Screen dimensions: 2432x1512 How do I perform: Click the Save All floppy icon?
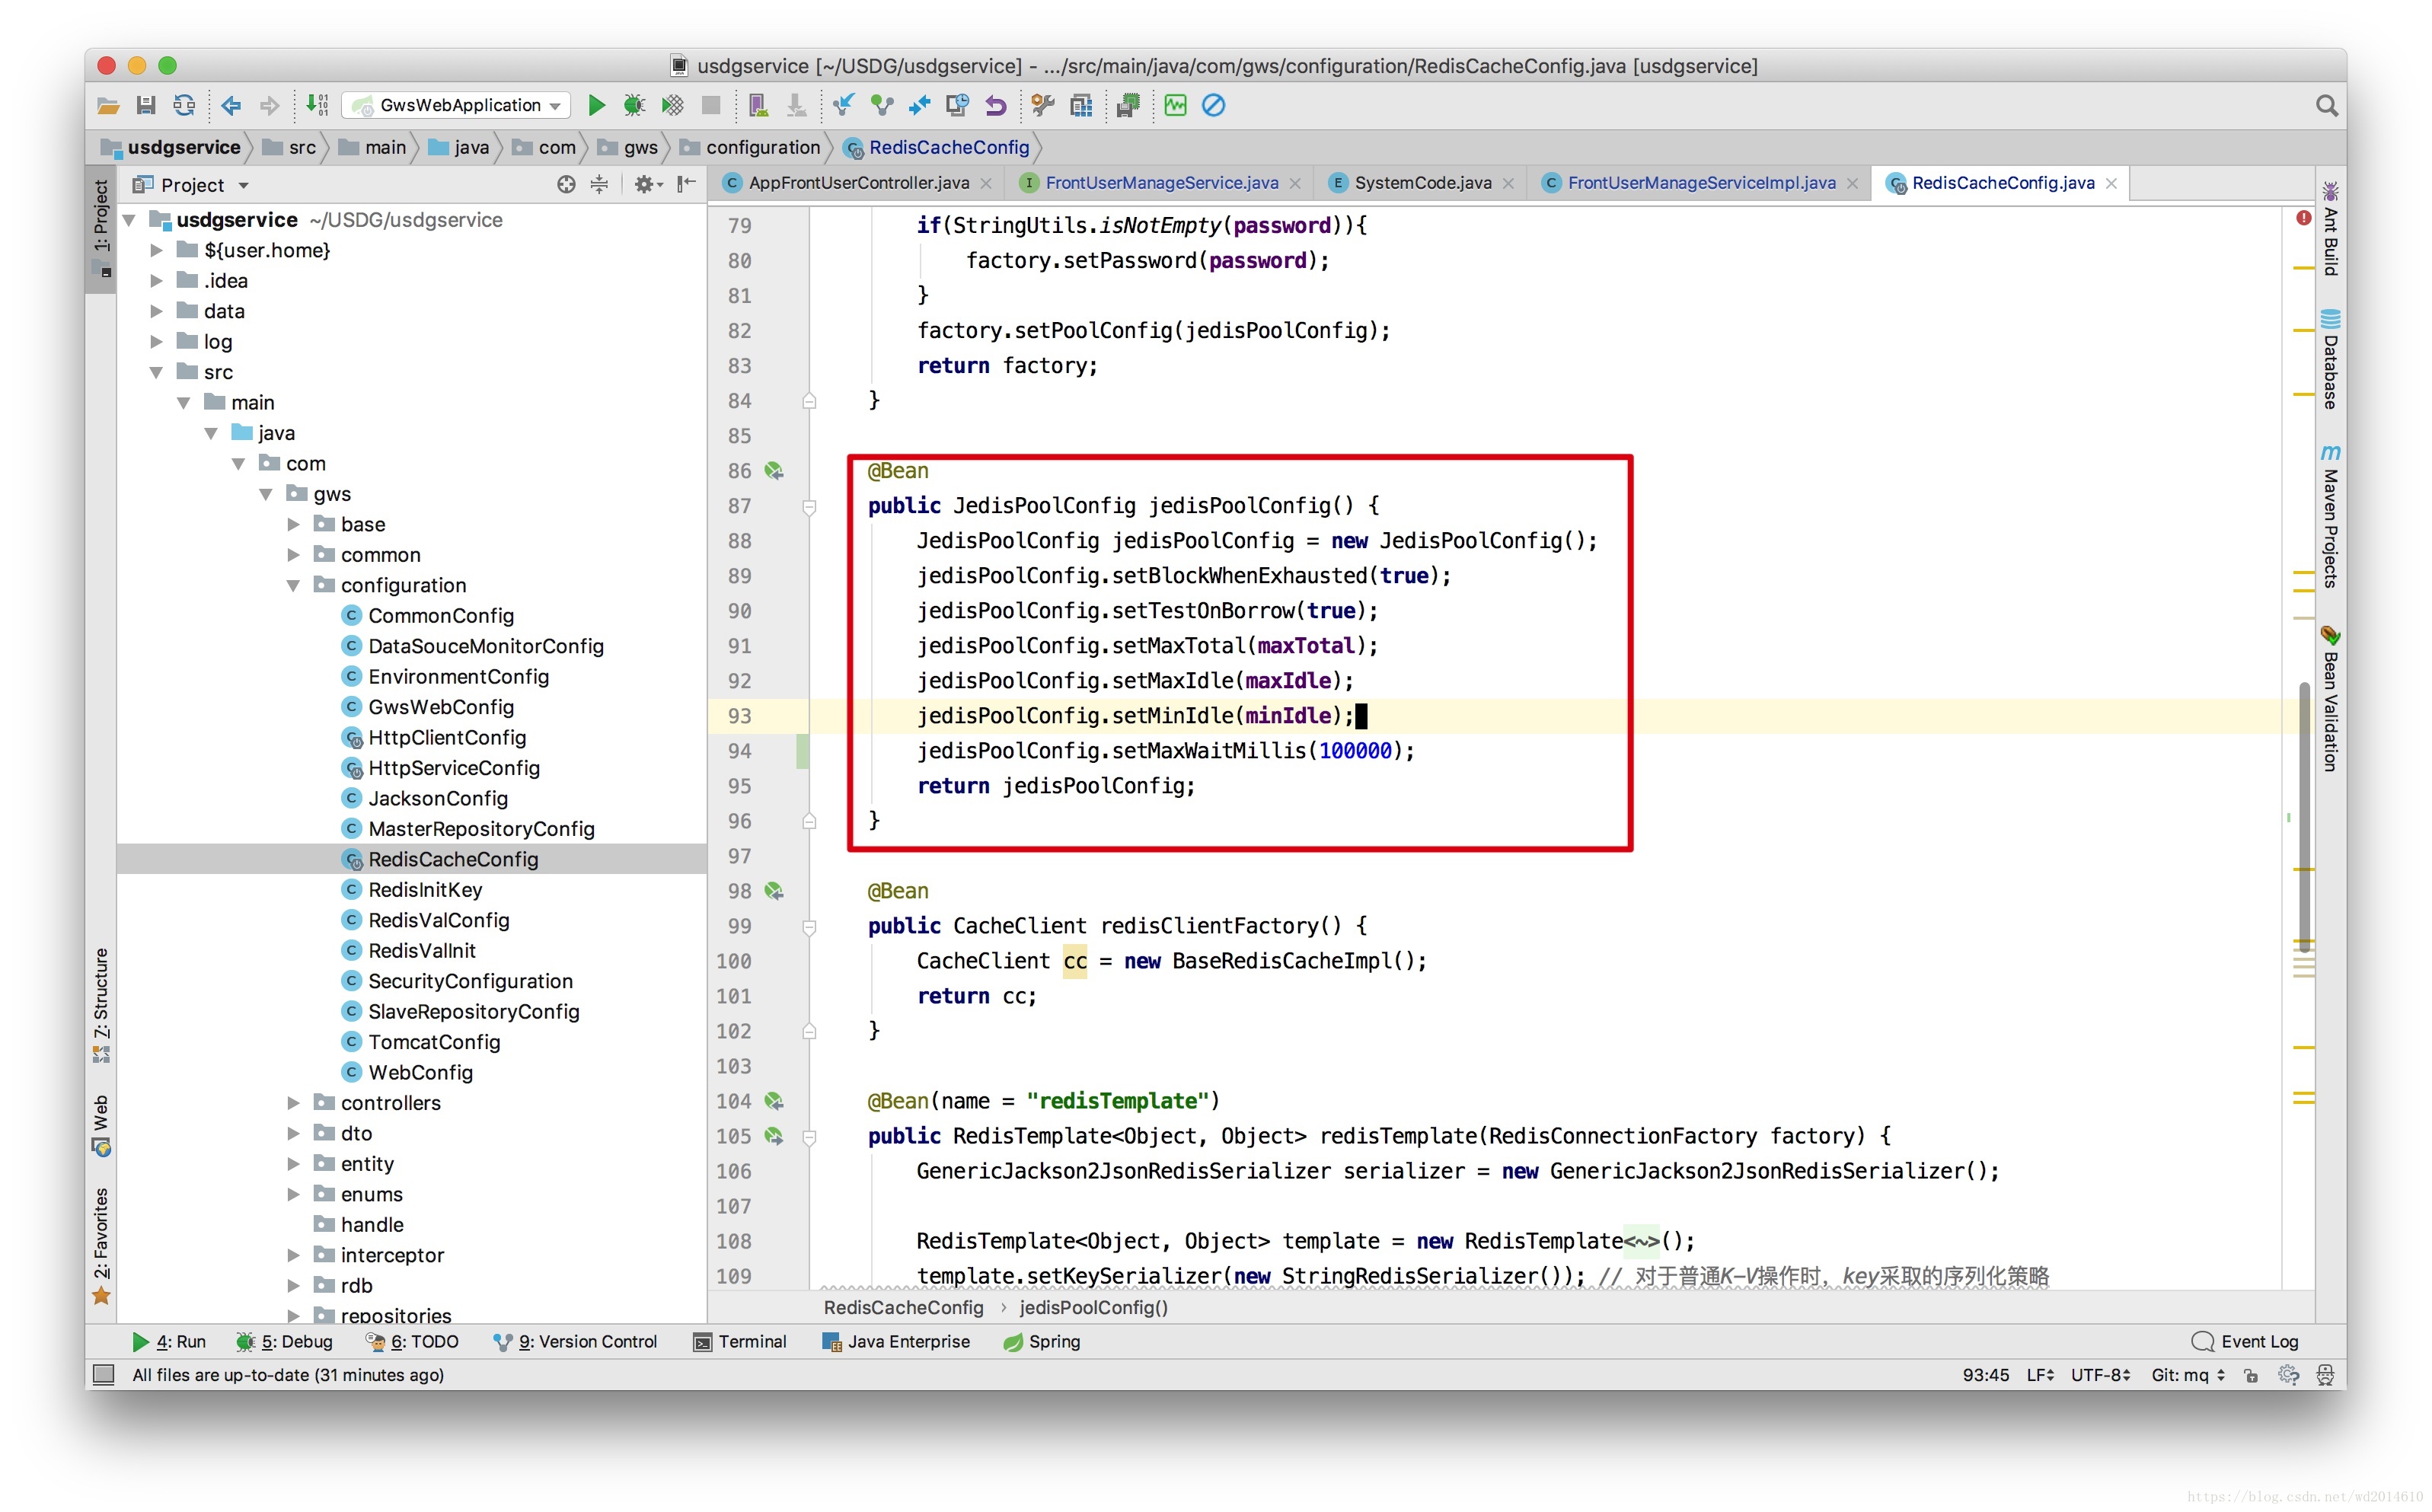coord(146,105)
